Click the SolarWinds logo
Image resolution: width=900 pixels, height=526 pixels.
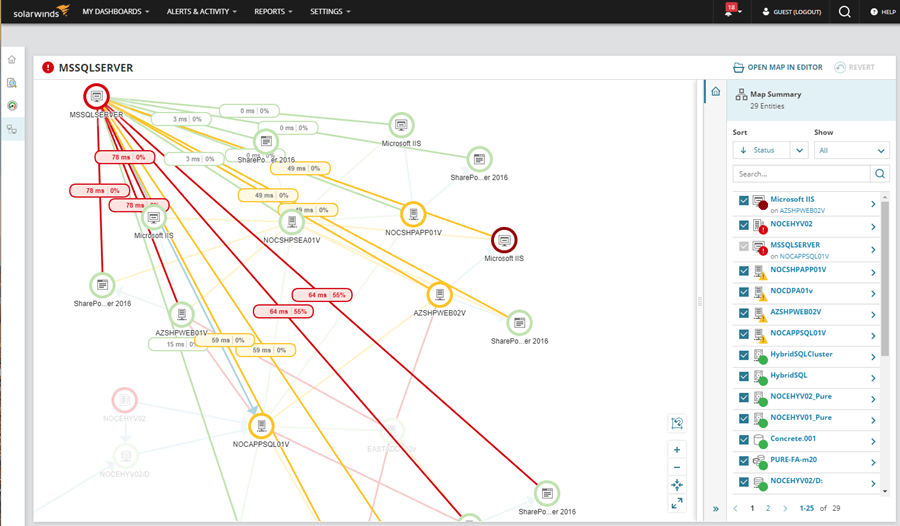tap(41, 11)
